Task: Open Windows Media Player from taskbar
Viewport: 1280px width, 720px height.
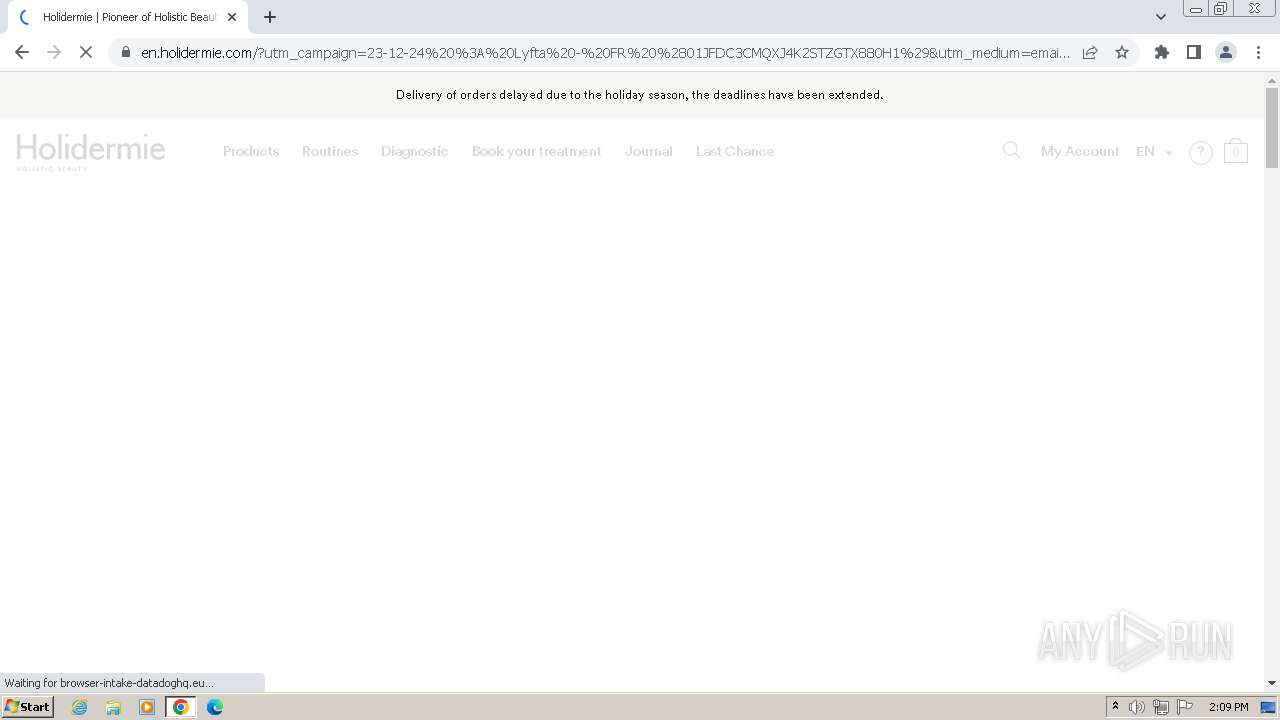Action: pyautogui.click(x=147, y=707)
